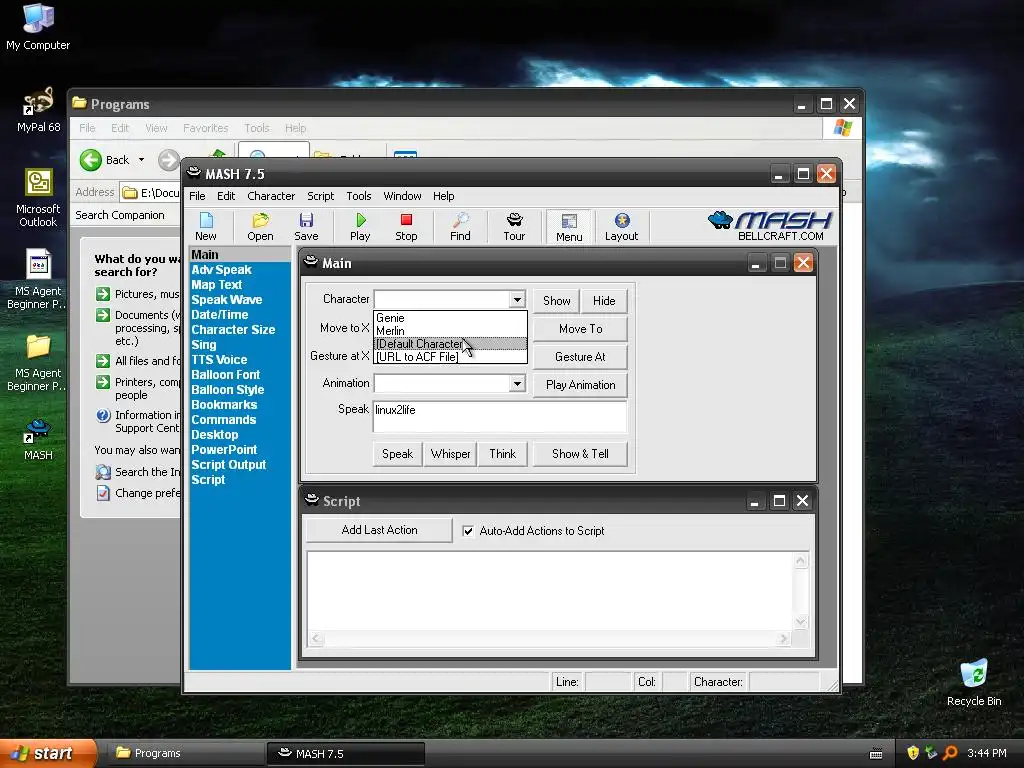Click the search magnifier tray icon
Viewport: 1024px width, 768px height.
pos(950,753)
